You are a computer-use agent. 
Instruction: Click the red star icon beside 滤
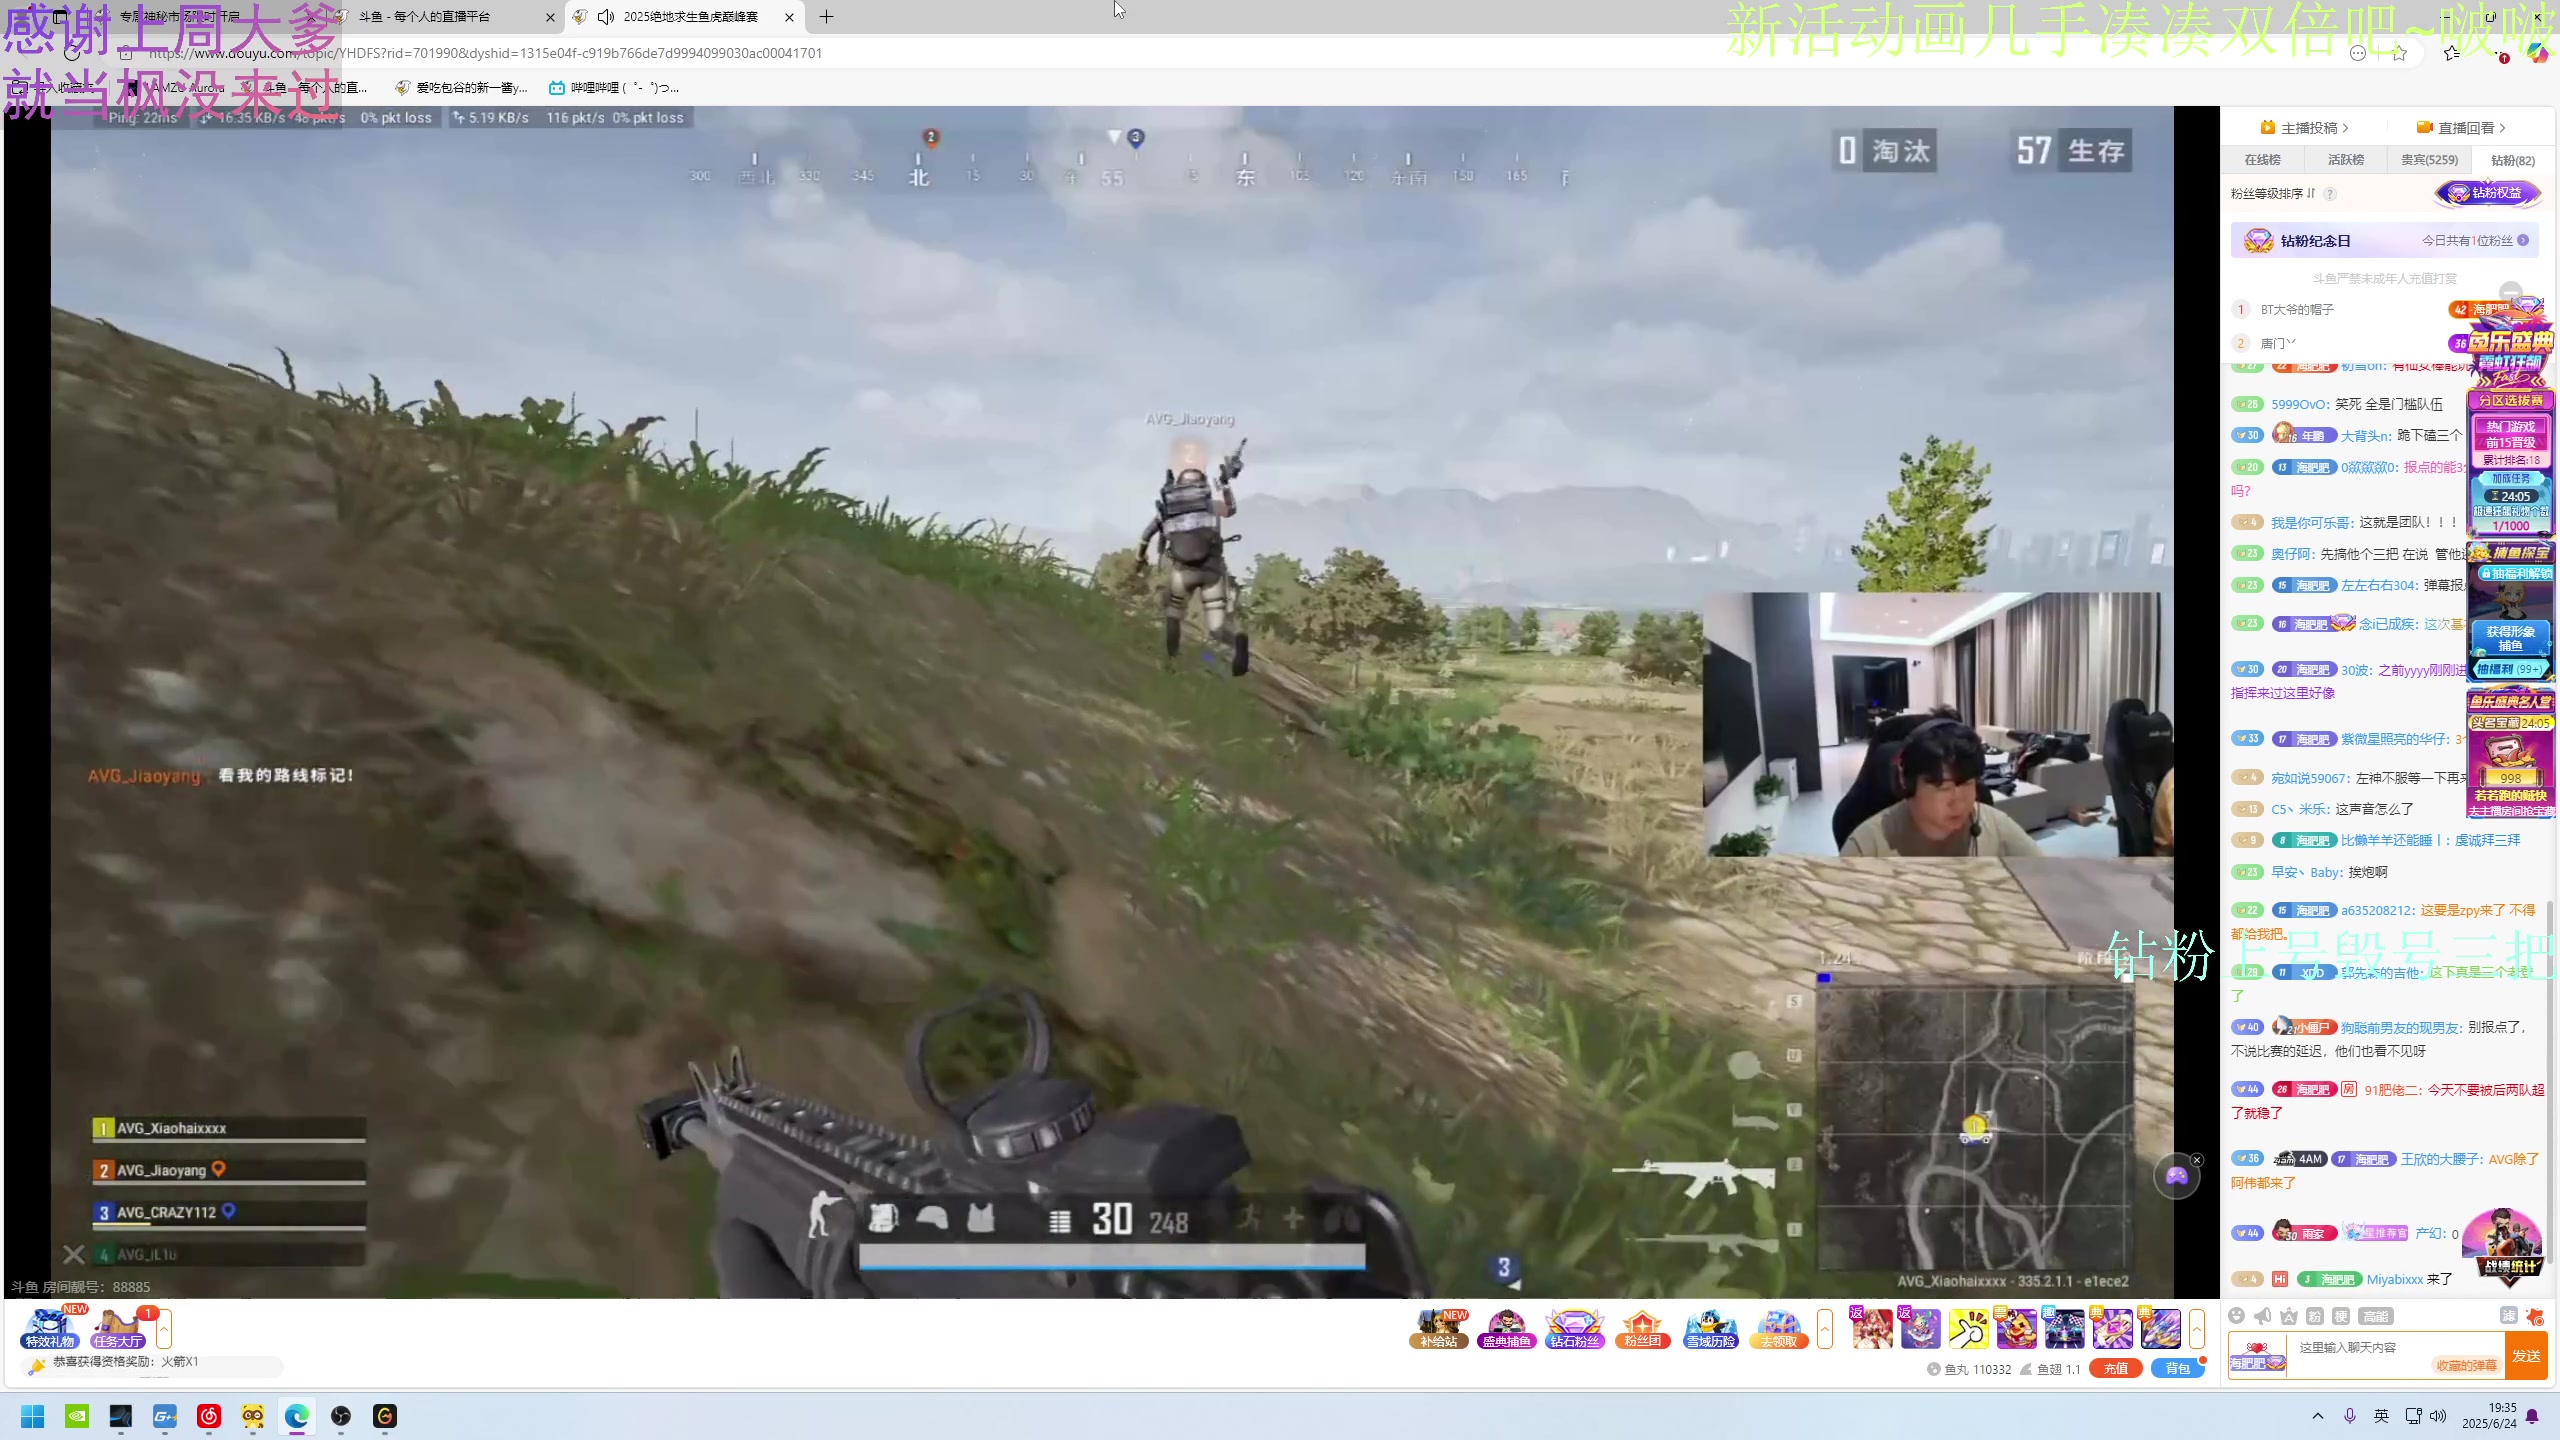pos(2534,1316)
